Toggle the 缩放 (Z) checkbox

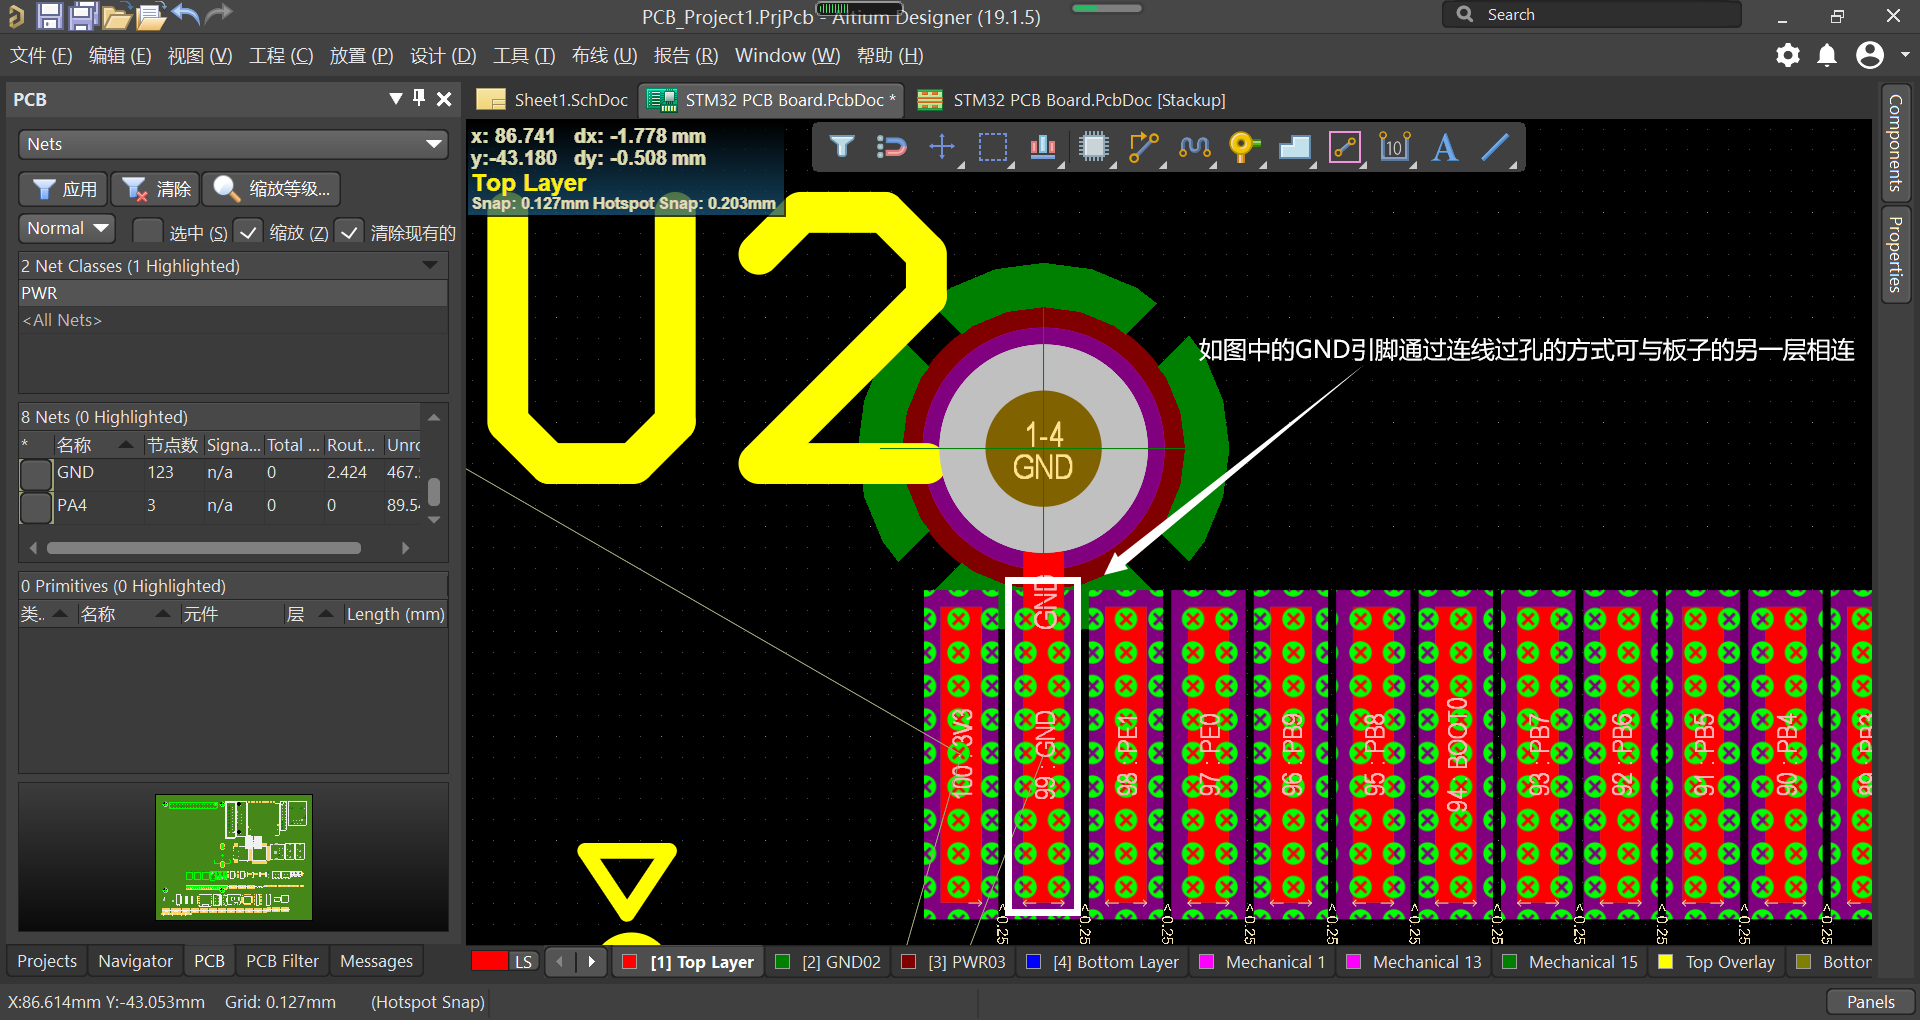(248, 232)
